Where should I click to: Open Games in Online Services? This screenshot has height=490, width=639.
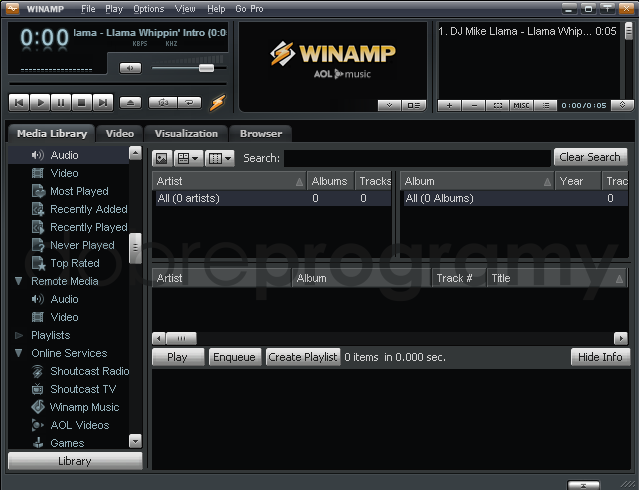pos(67,443)
